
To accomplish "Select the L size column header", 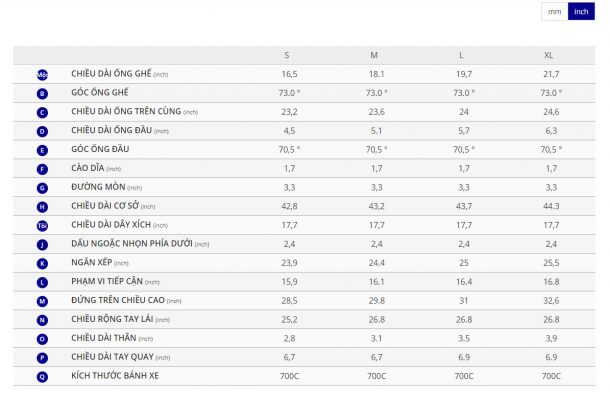I will (463, 55).
